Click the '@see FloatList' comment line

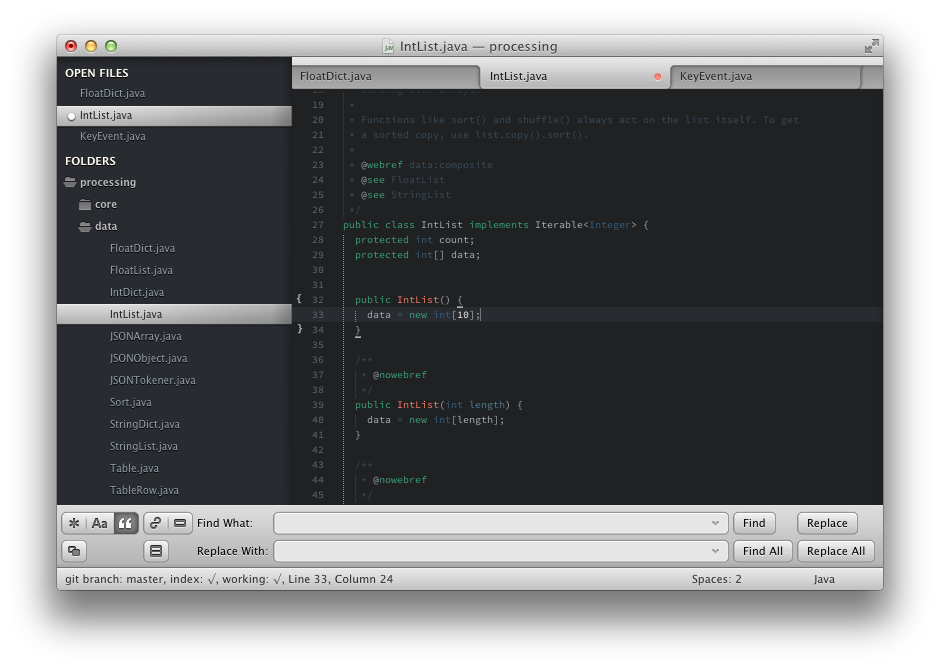(x=403, y=180)
